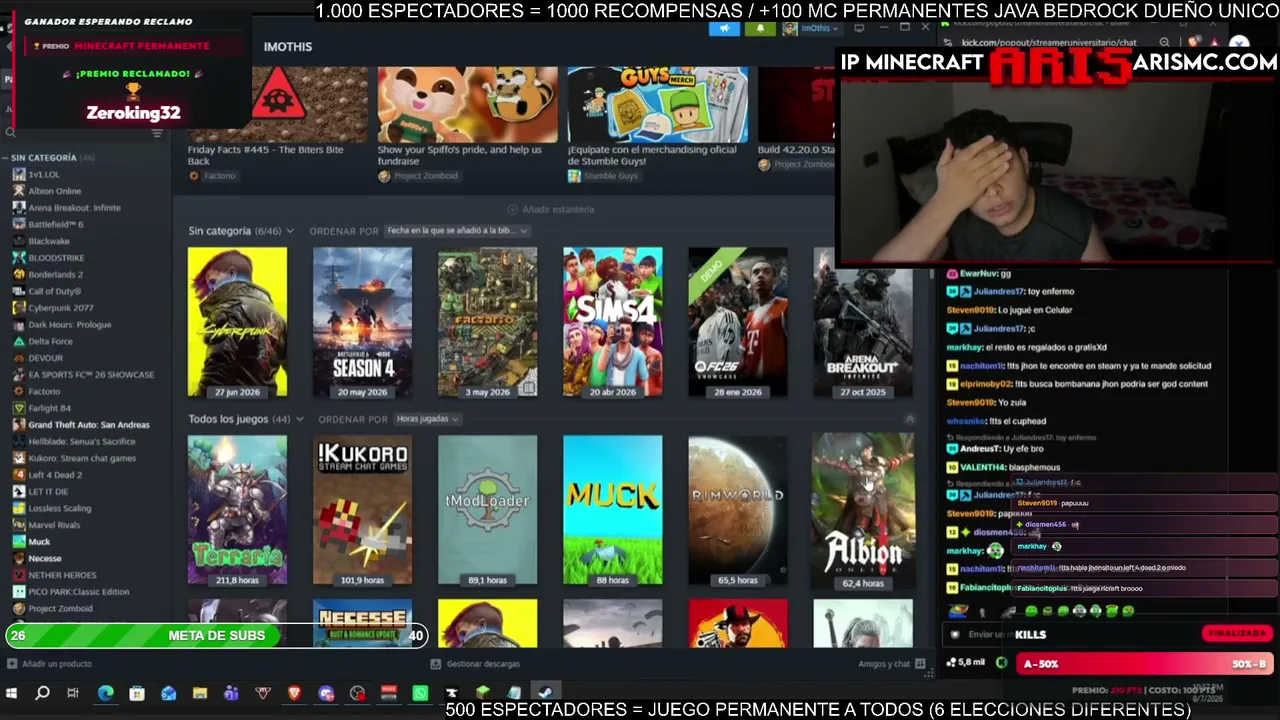Open the RimWorld cover tile
Screen dimensions: 1280x720
[x=737, y=510]
